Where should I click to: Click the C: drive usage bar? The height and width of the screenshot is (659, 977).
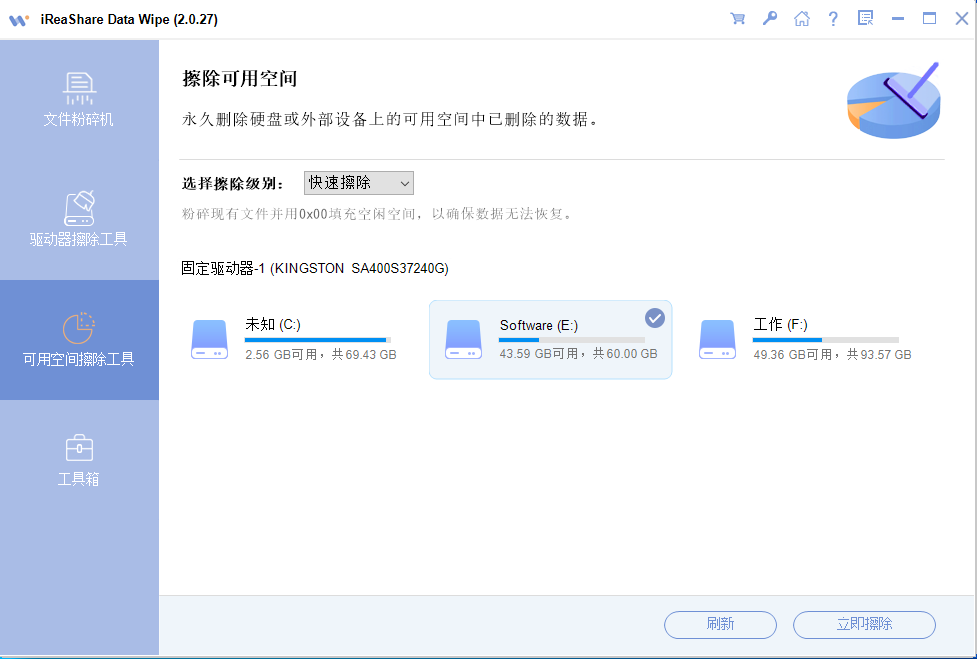318,340
